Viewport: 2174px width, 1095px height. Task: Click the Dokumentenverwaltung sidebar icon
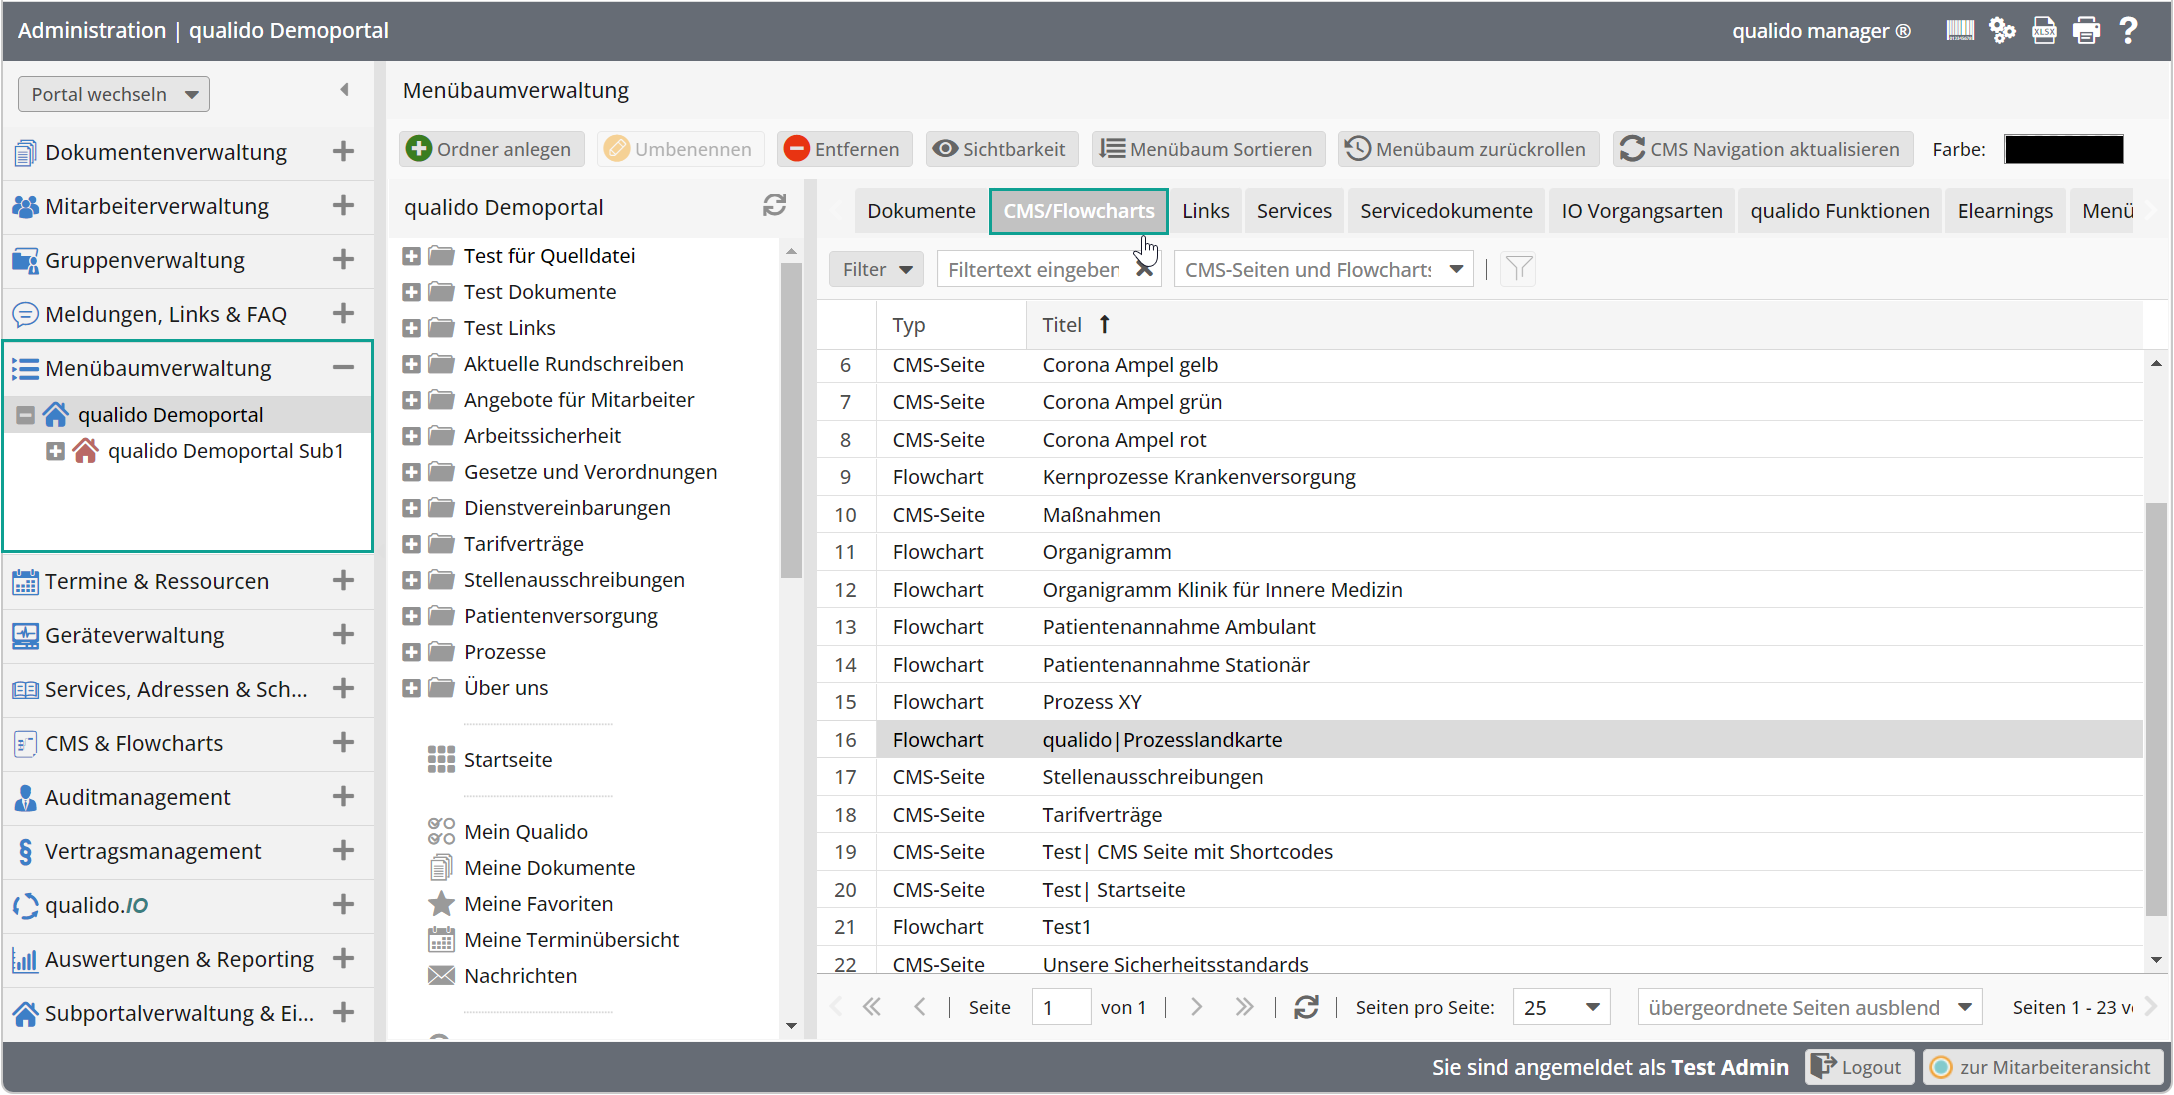point(25,152)
